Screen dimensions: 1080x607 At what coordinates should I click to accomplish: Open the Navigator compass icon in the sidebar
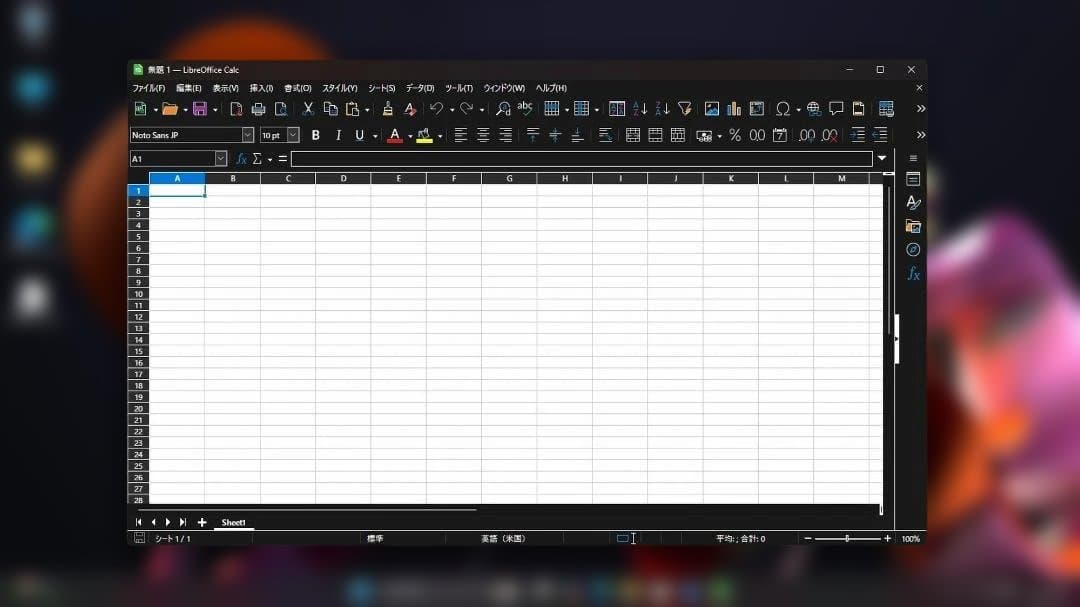tap(913, 250)
